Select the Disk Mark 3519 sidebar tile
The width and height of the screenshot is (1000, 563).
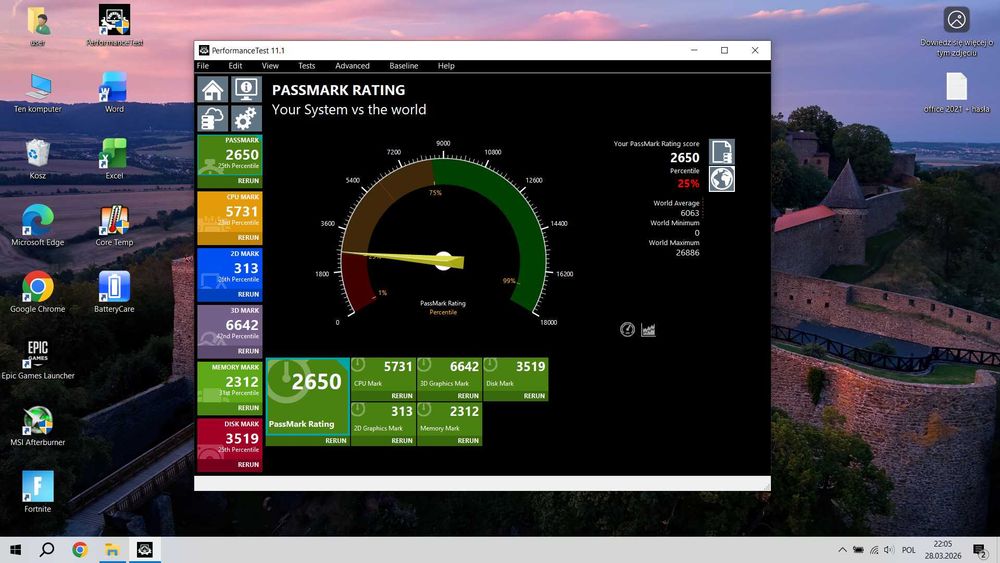(x=230, y=439)
